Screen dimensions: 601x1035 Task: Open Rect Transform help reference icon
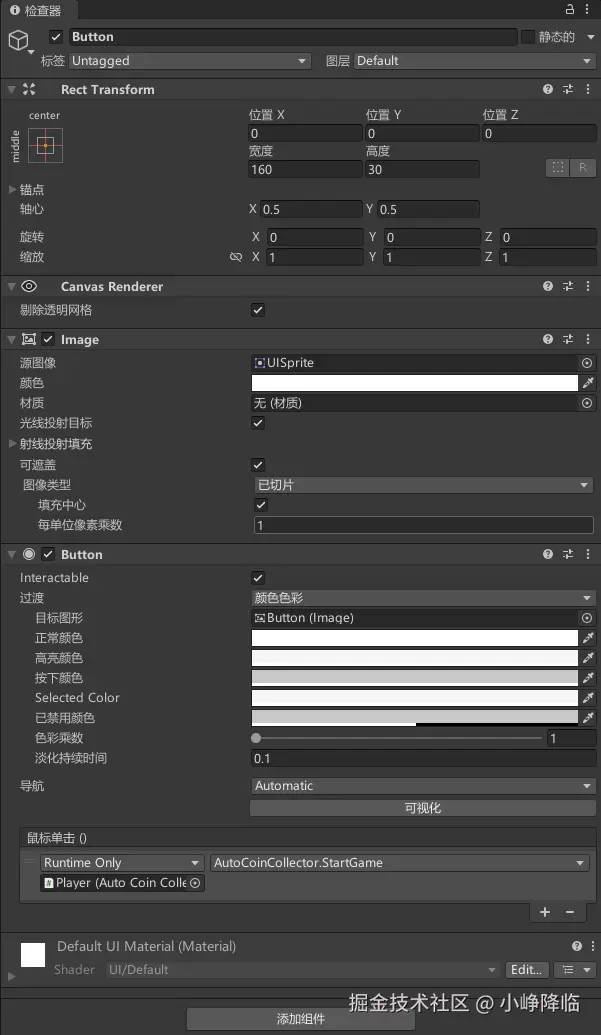548,89
